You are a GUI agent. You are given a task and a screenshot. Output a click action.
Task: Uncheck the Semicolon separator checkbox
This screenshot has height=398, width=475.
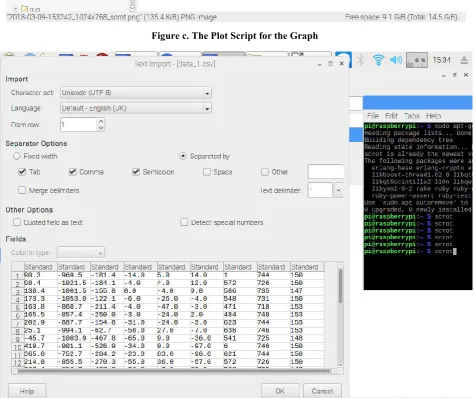136,172
